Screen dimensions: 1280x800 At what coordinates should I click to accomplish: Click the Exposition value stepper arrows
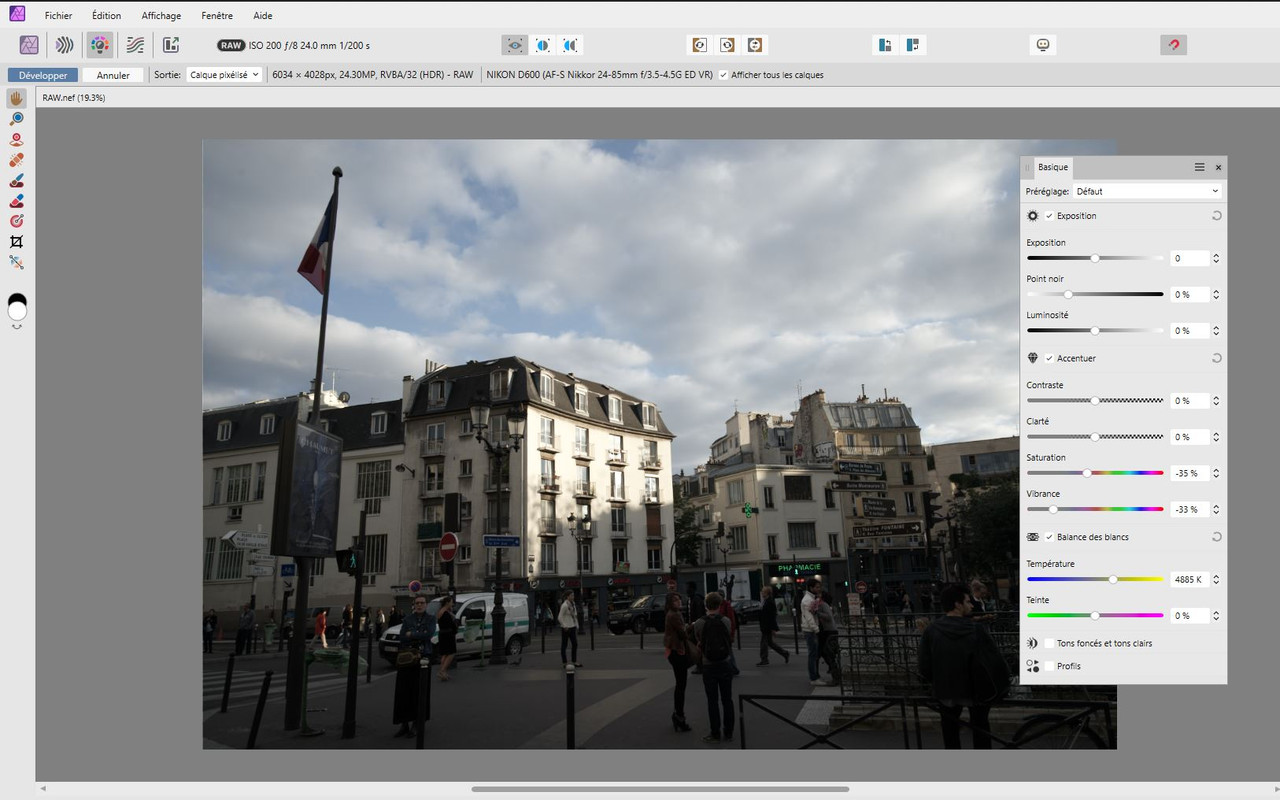pos(1216,258)
